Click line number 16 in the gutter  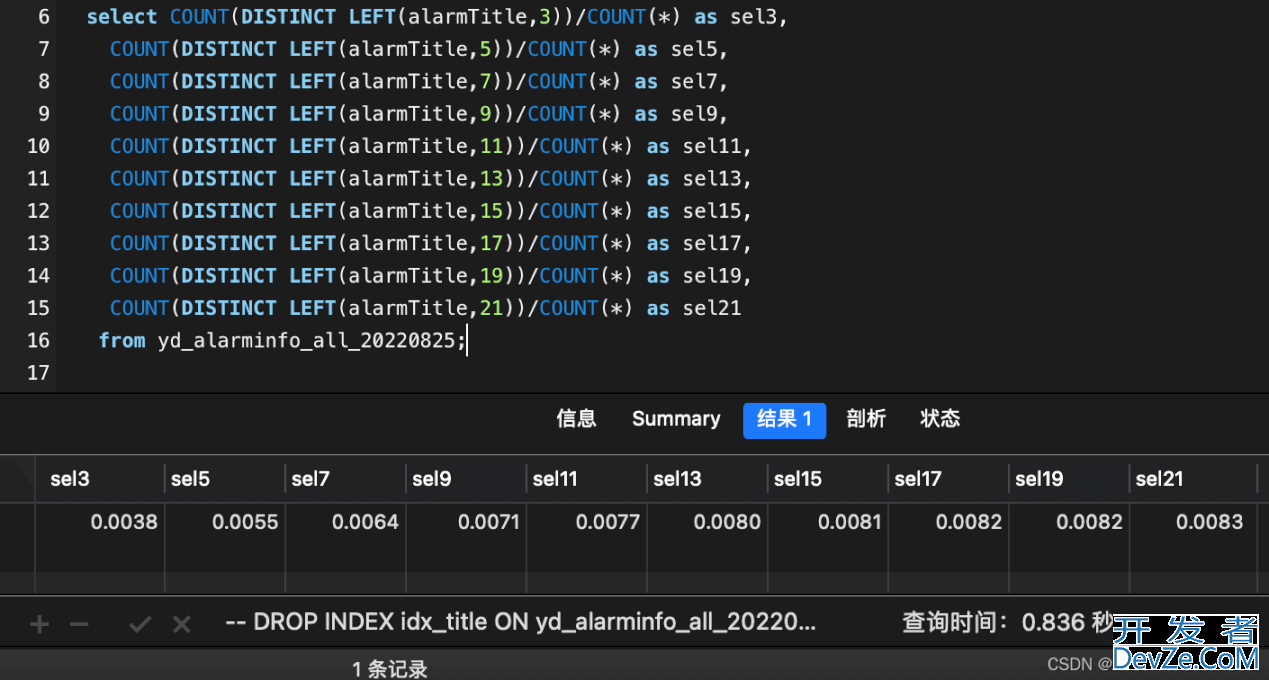click(38, 340)
